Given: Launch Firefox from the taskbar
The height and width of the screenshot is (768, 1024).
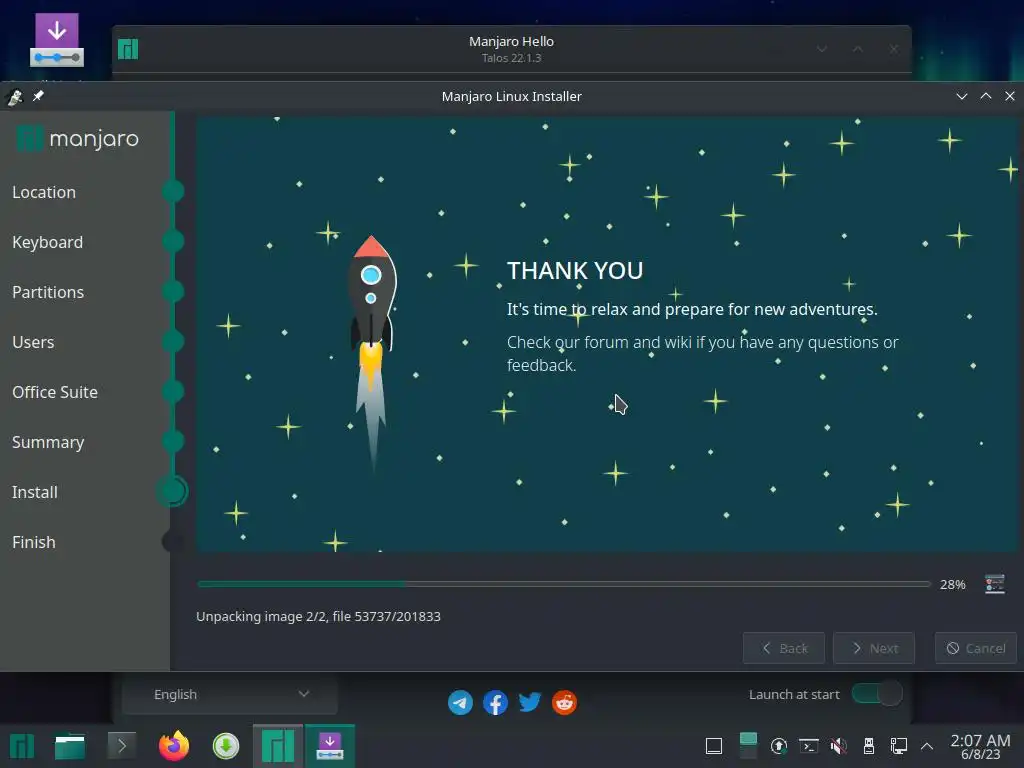Looking at the screenshot, I should click(174, 746).
